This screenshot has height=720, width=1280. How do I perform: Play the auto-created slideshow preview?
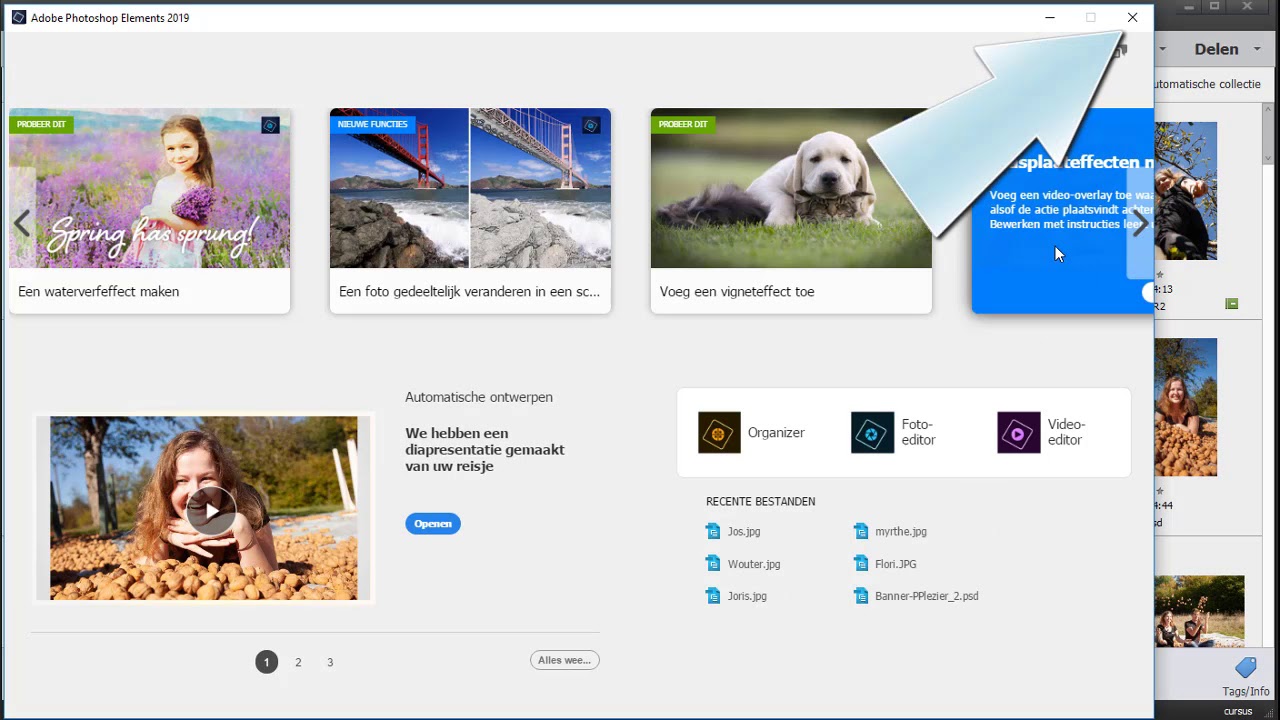211,510
